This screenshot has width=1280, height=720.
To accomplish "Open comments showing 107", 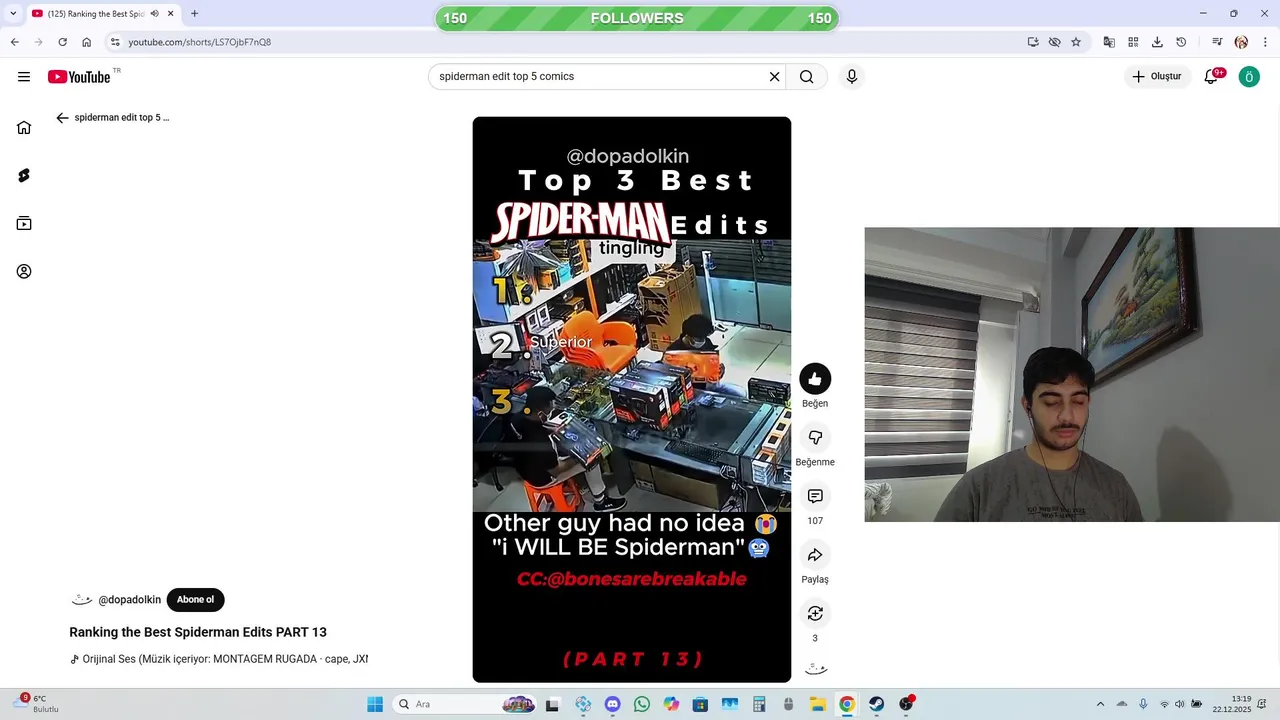I will (x=815, y=497).
